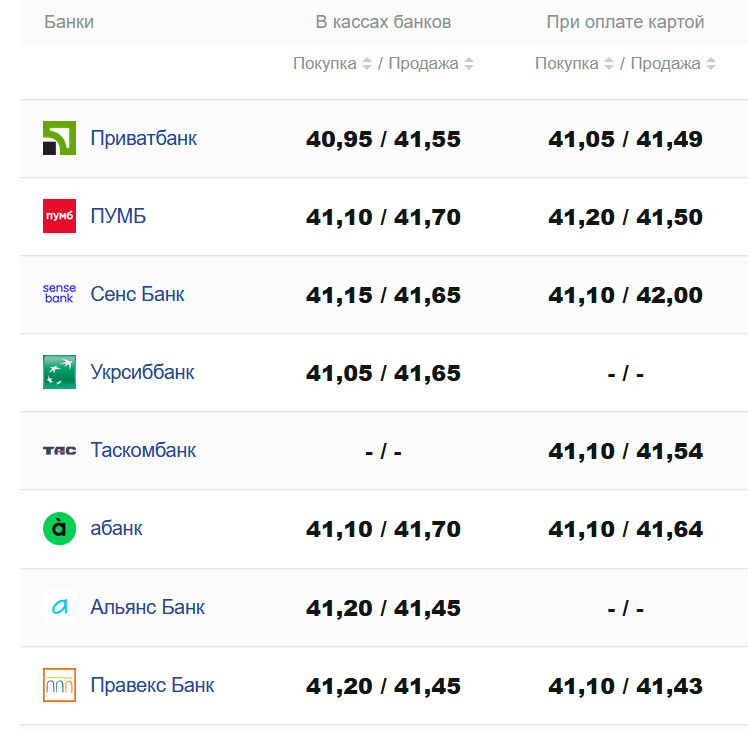
Task: Click the Таскомбанк TAC logo icon
Action: (59, 450)
